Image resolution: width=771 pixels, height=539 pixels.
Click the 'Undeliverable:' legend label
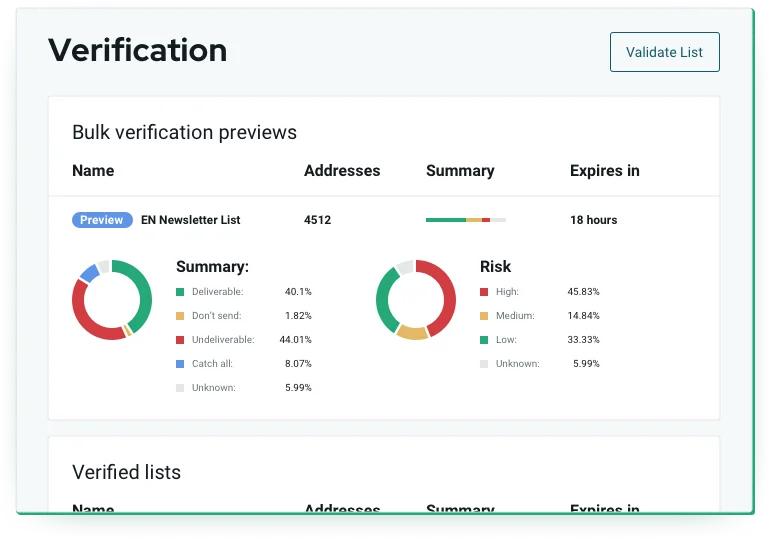[x=223, y=340]
